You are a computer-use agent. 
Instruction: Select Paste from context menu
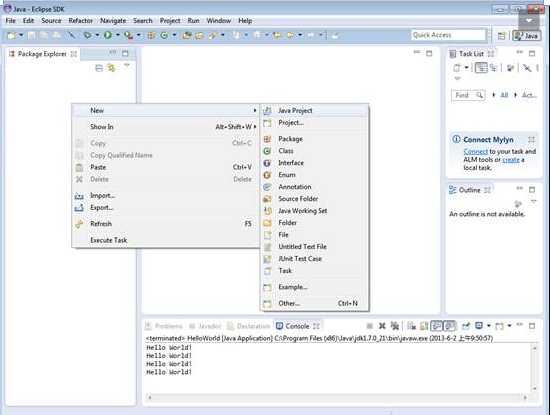(x=166, y=167)
